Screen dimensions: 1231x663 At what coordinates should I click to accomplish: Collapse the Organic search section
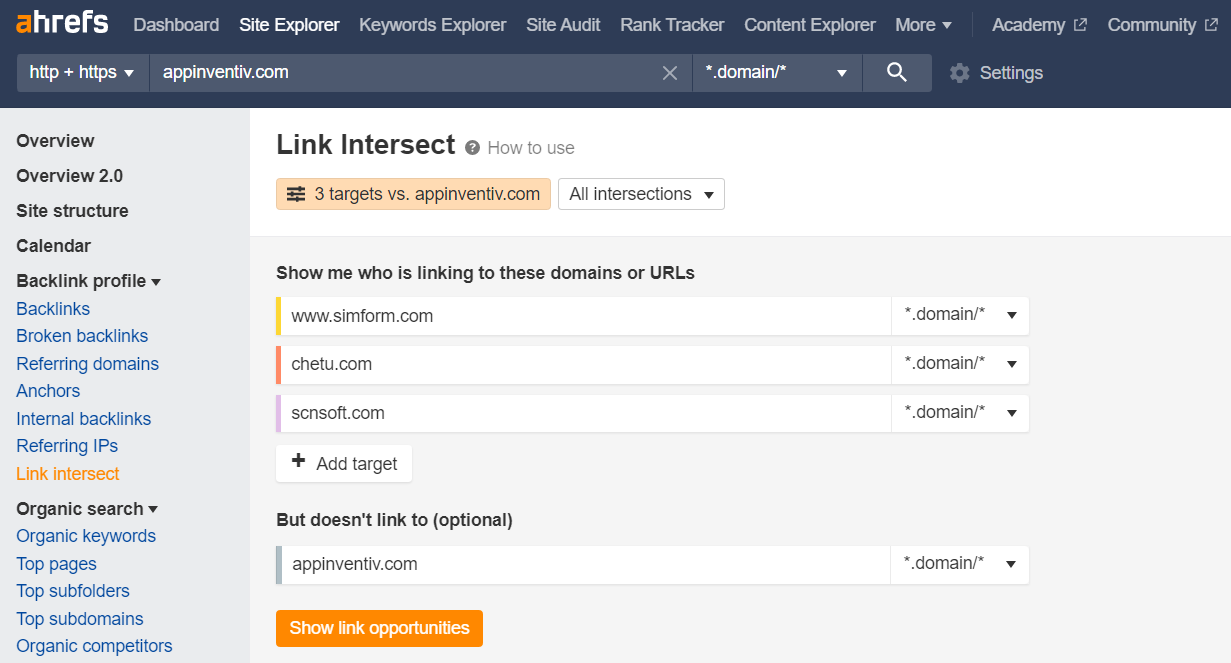[88, 509]
